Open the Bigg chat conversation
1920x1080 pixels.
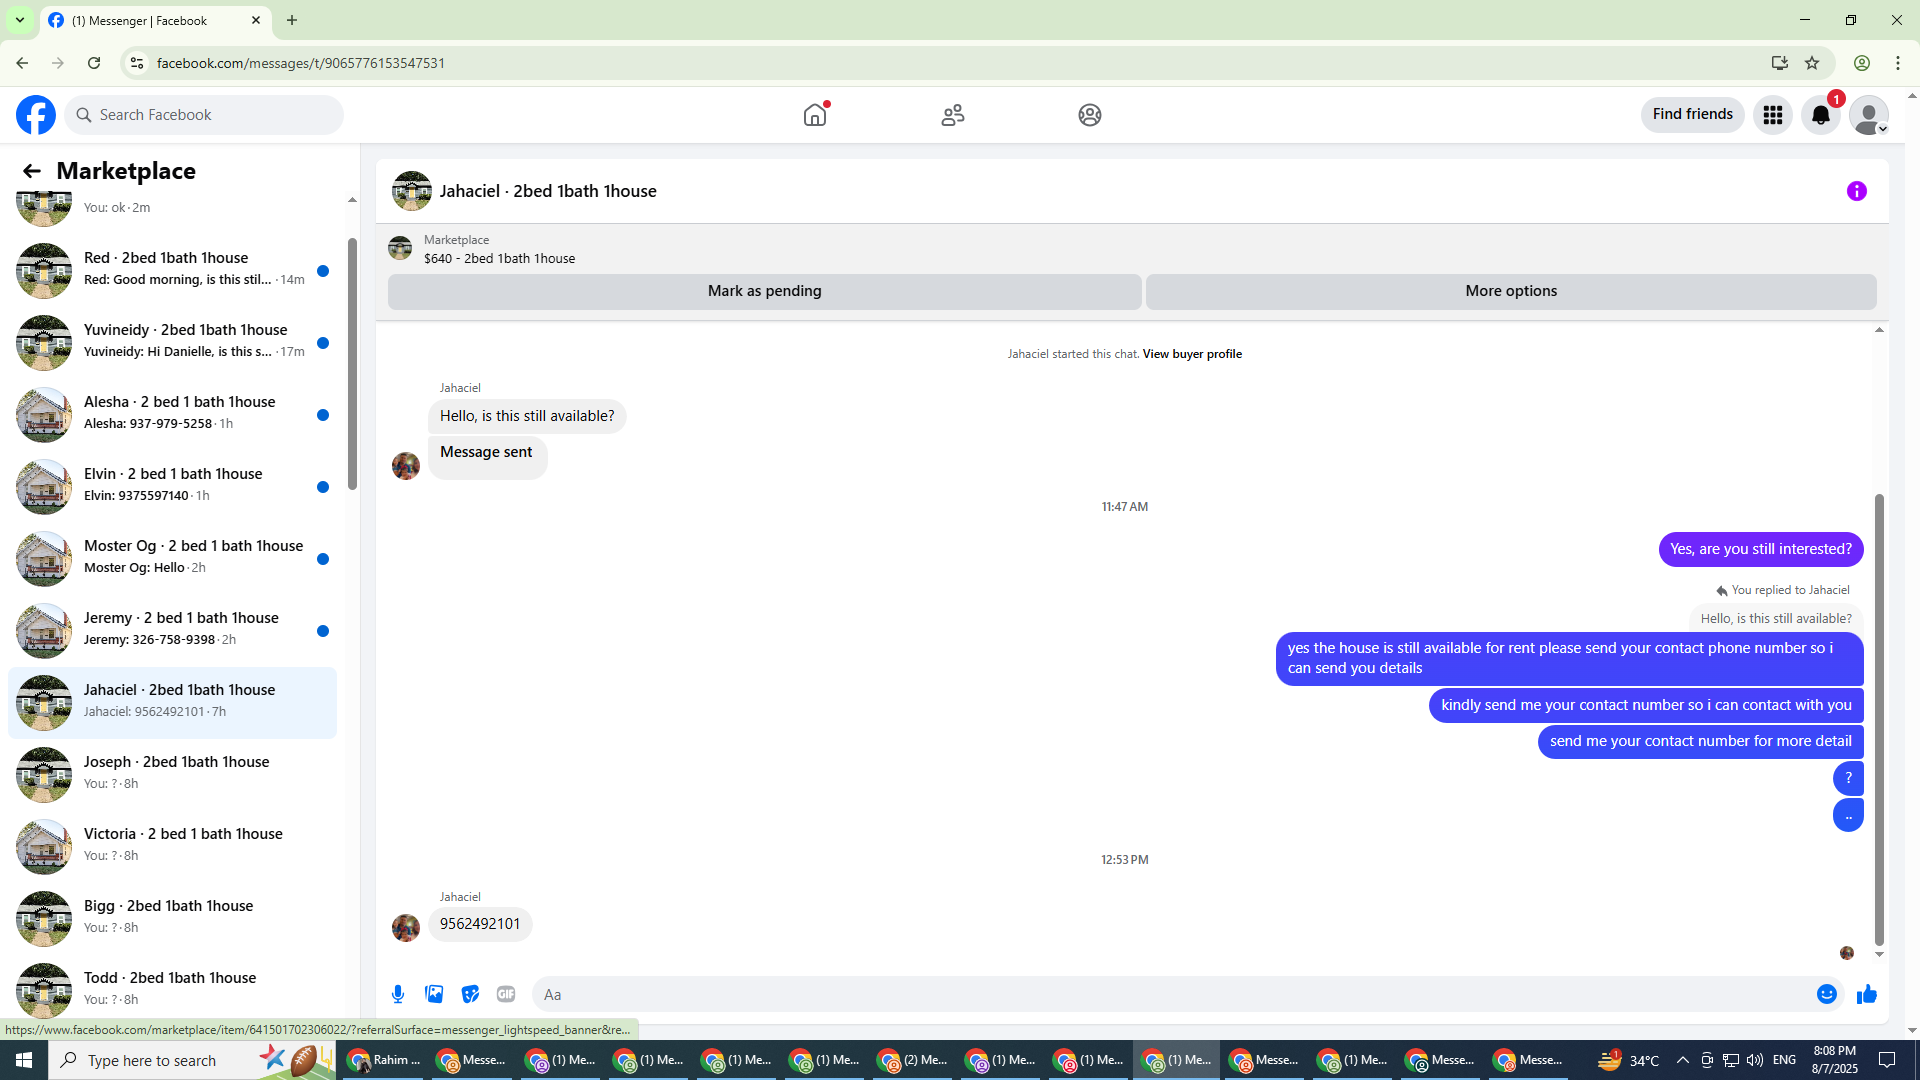click(172, 918)
